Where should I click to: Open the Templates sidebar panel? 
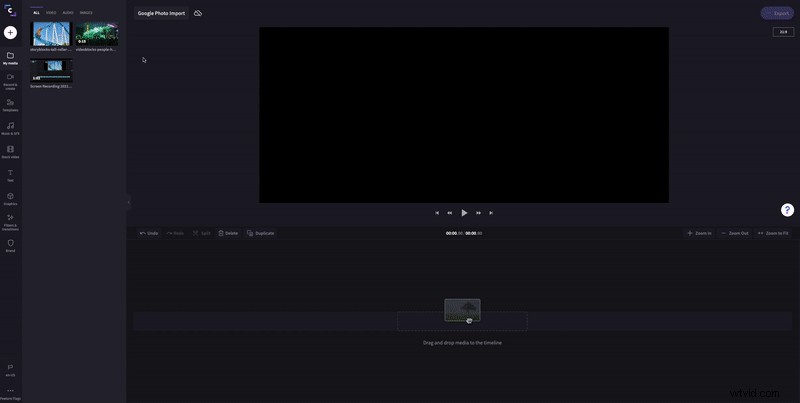[10, 103]
